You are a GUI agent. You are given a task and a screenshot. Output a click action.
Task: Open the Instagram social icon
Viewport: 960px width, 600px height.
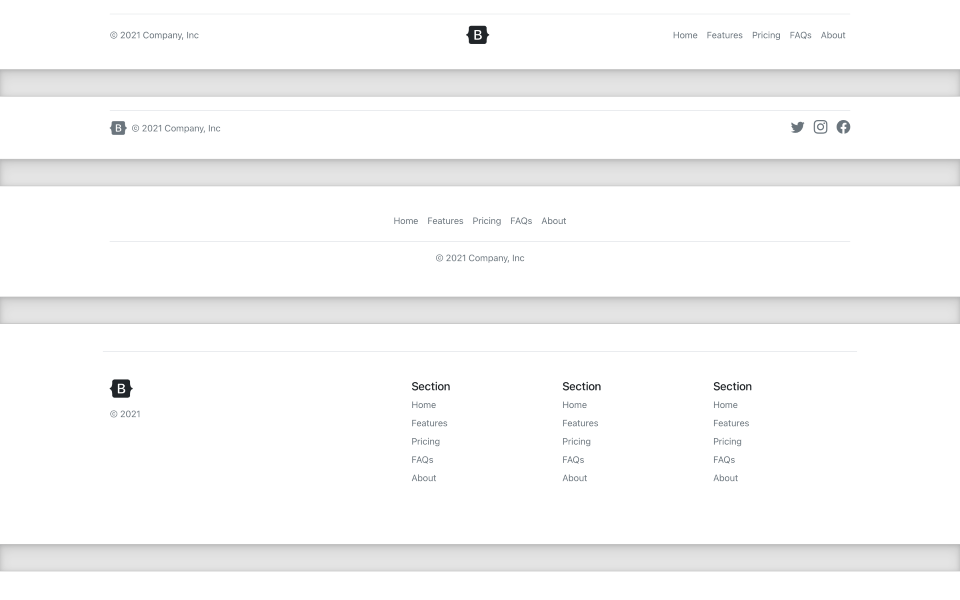[820, 127]
